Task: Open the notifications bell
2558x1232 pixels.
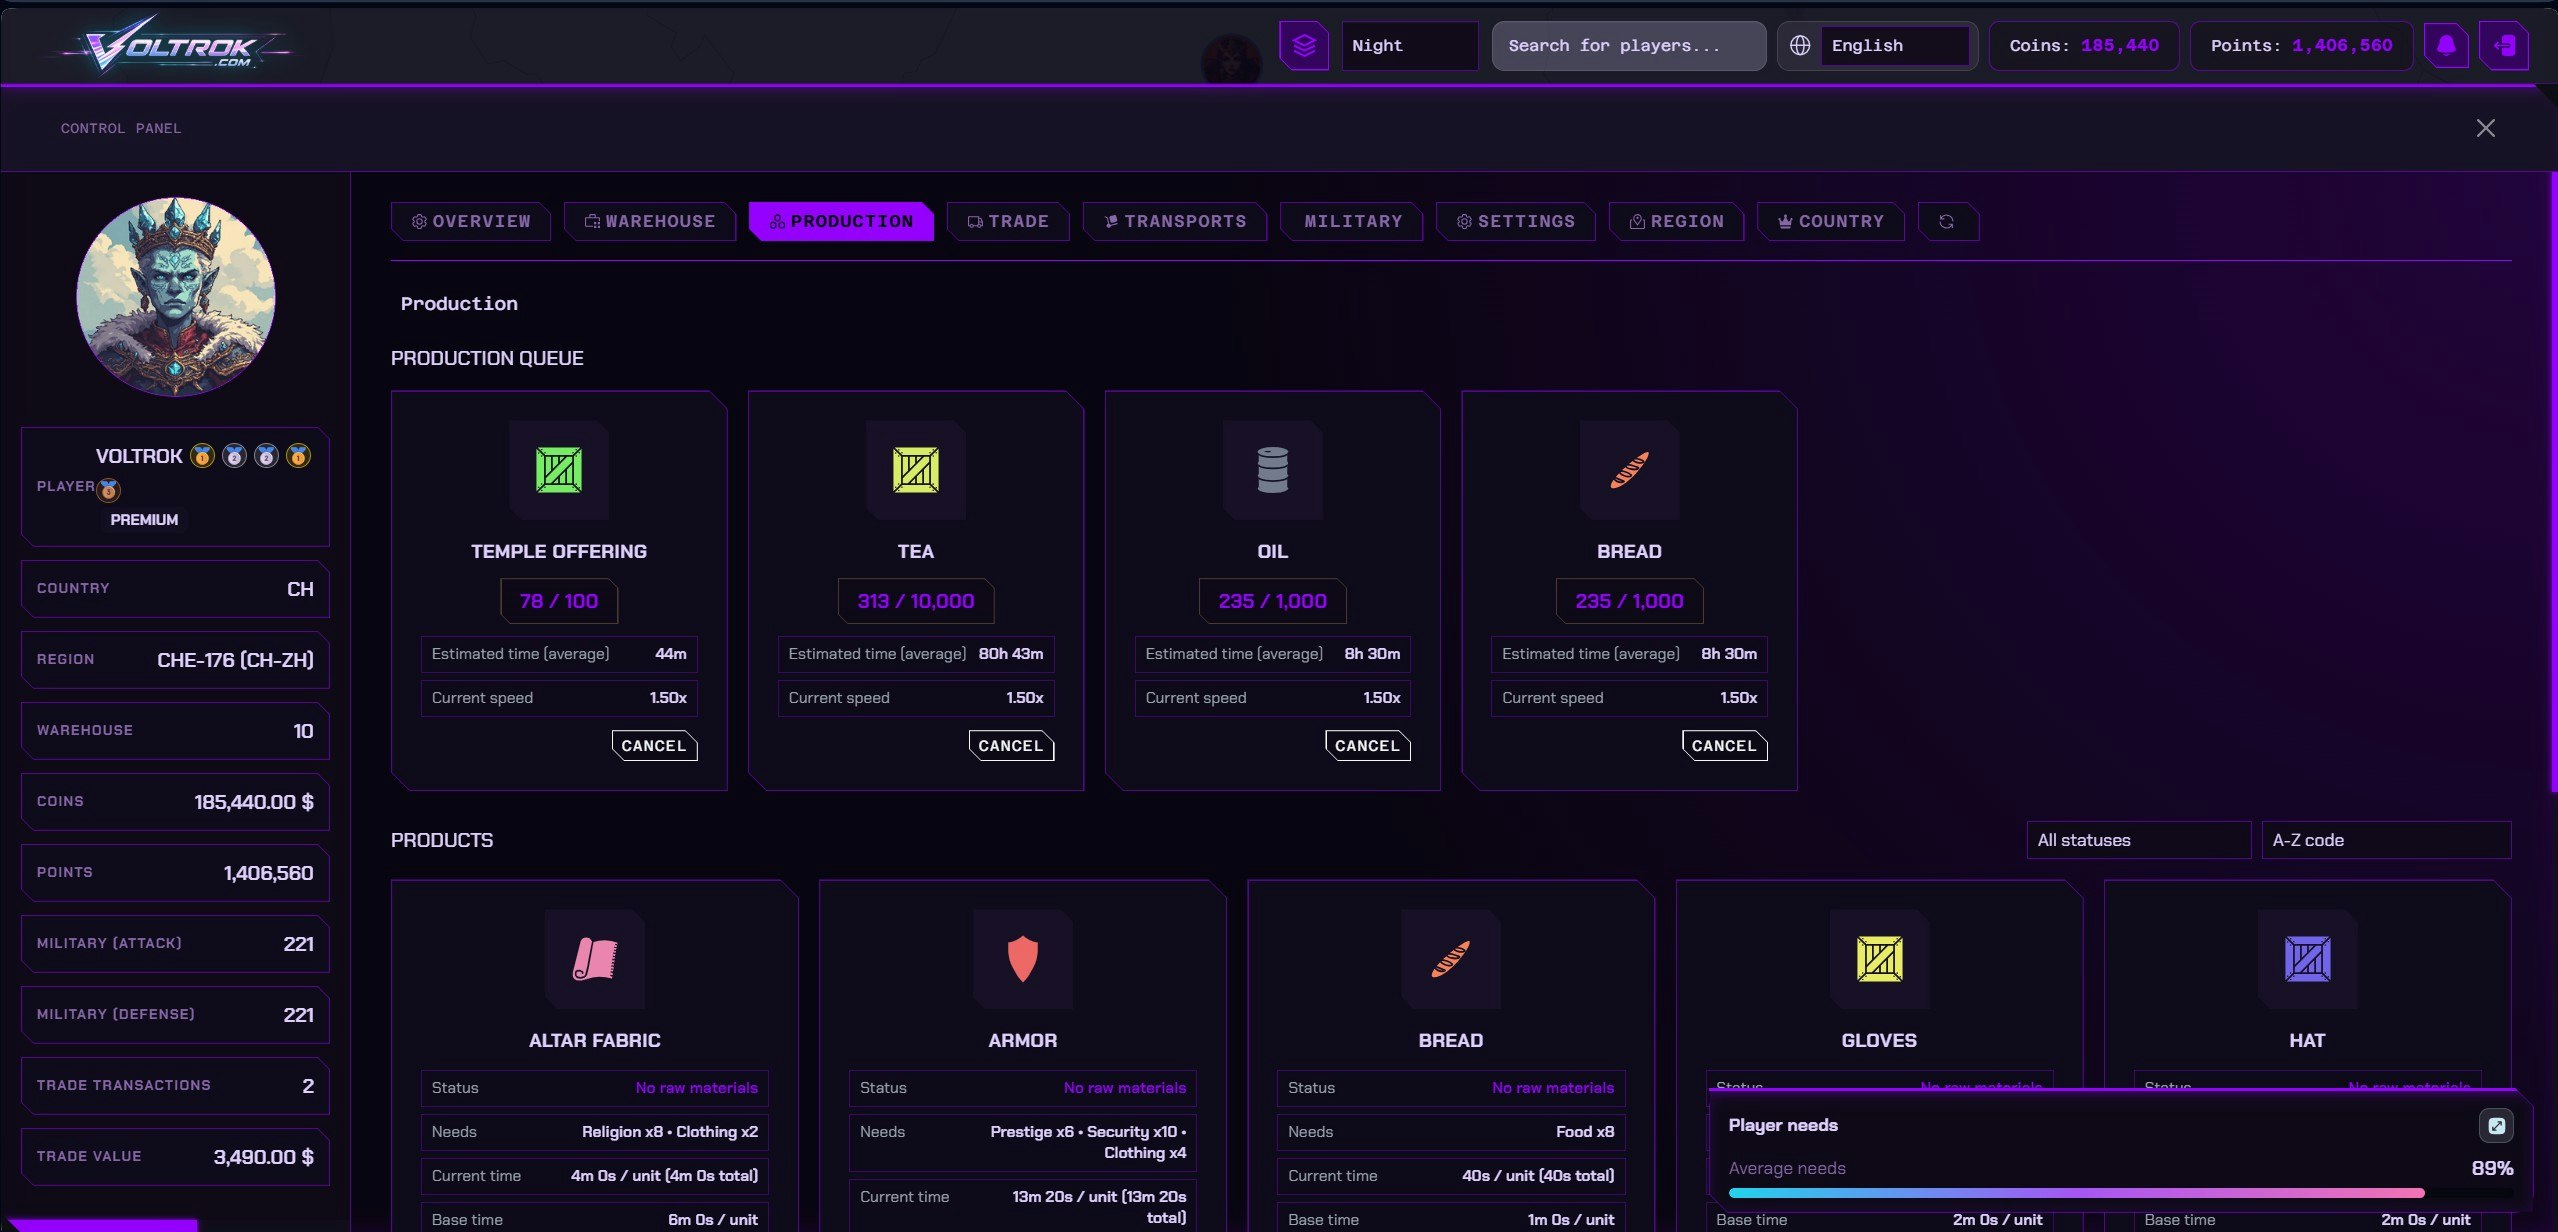Action: pyautogui.click(x=2446, y=46)
